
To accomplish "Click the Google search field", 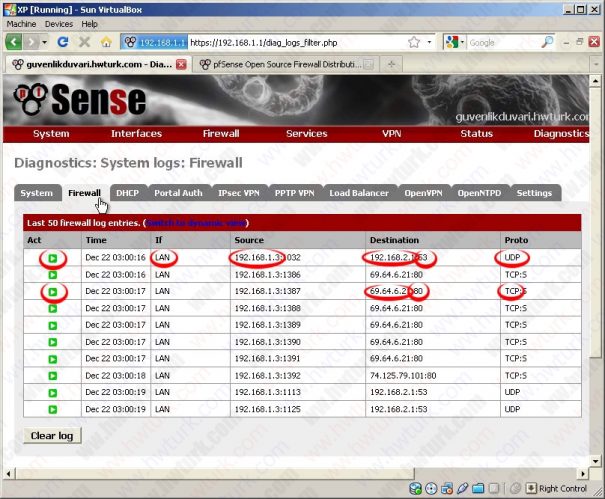I will [x=503, y=42].
